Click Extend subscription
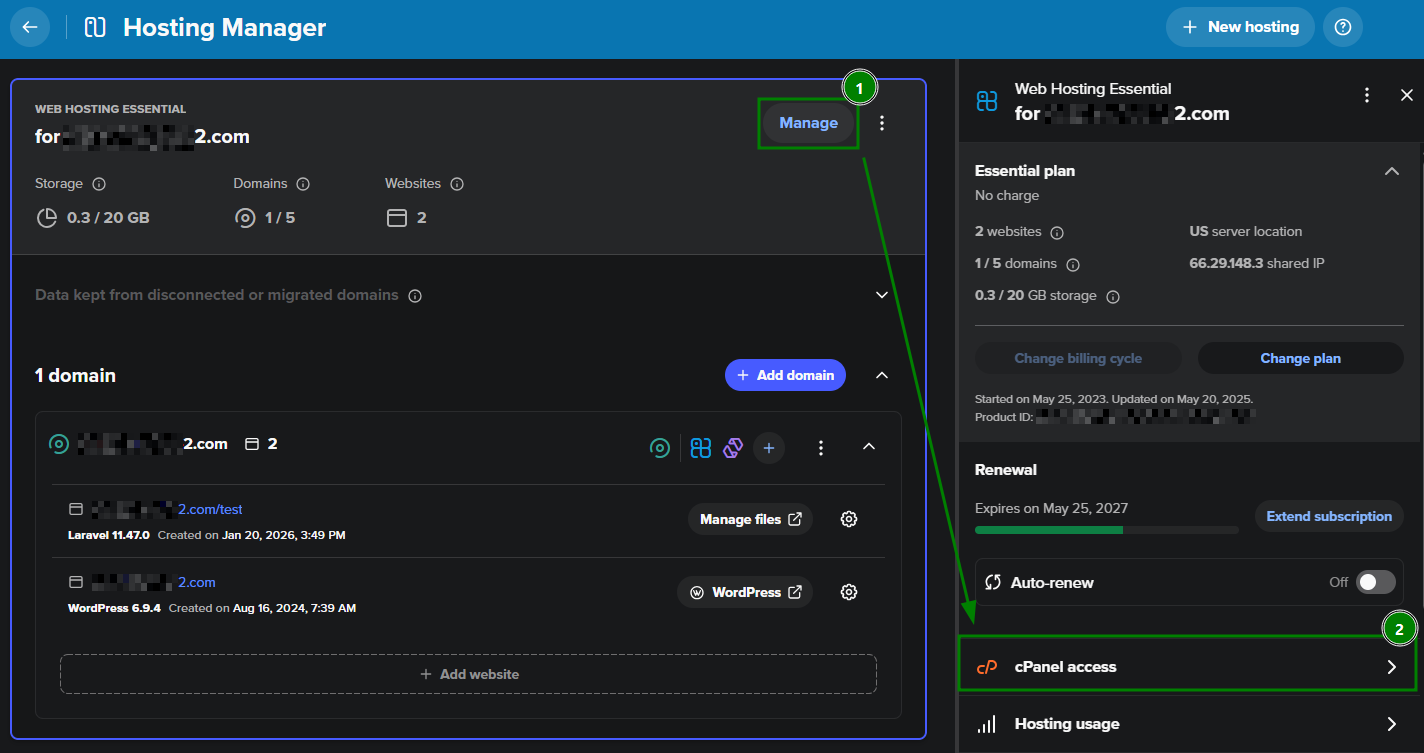This screenshot has width=1424, height=753. coord(1329,516)
